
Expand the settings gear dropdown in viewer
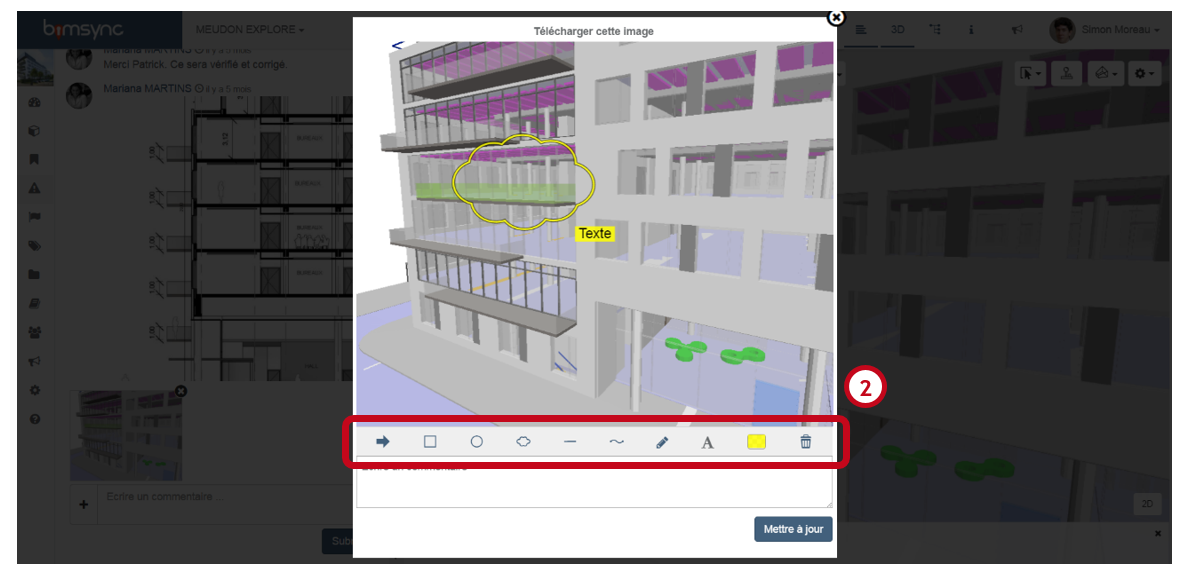click(x=1145, y=74)
